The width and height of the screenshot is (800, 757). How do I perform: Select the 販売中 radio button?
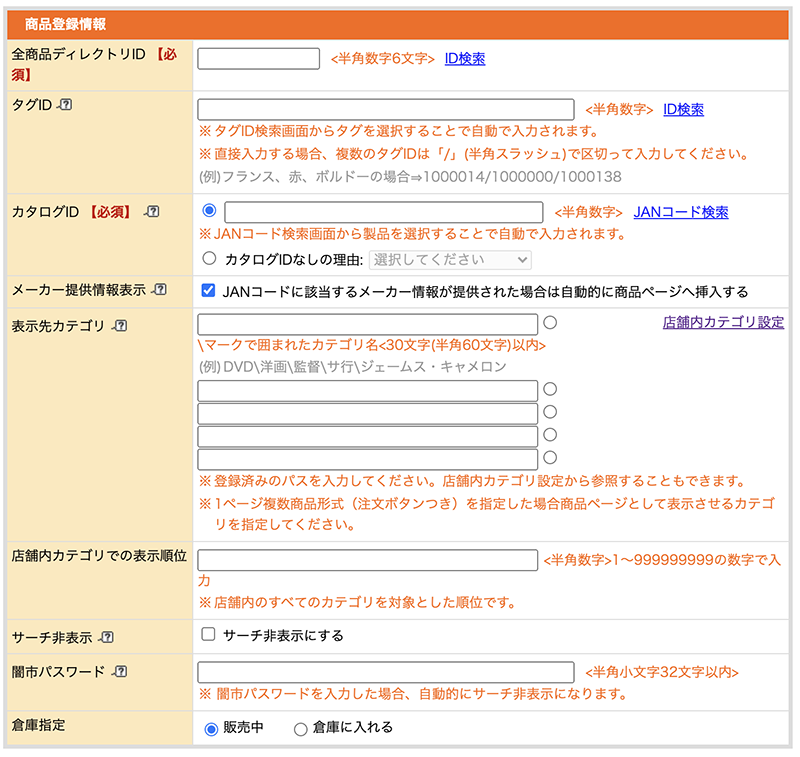point(211,729)
